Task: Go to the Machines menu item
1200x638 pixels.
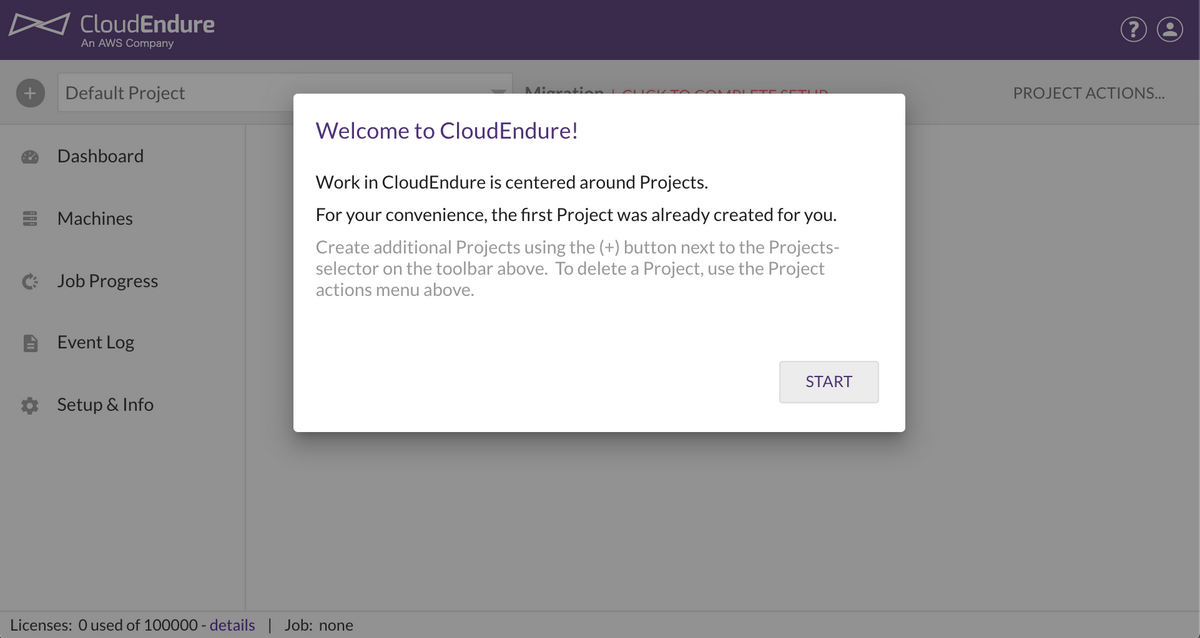Action: [x=95, y=218]
